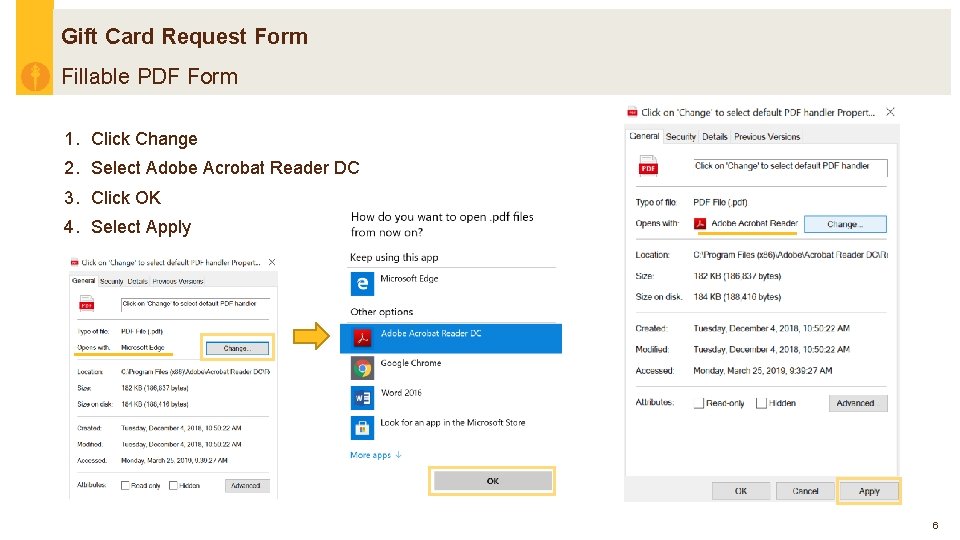Toggle Read-only checkbox in right dialog
This screenshot has height=540, width=960.
coord(699,403)
